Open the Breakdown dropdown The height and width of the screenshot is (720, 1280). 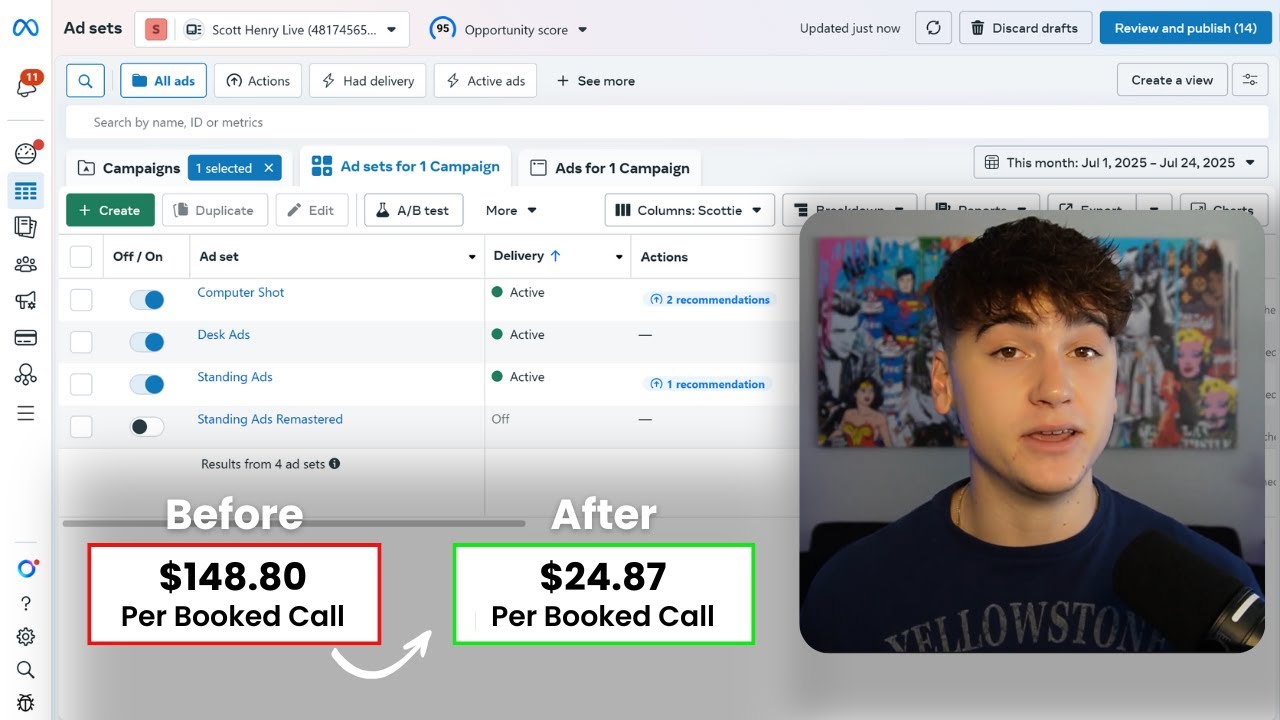click(x=849, y=210)
